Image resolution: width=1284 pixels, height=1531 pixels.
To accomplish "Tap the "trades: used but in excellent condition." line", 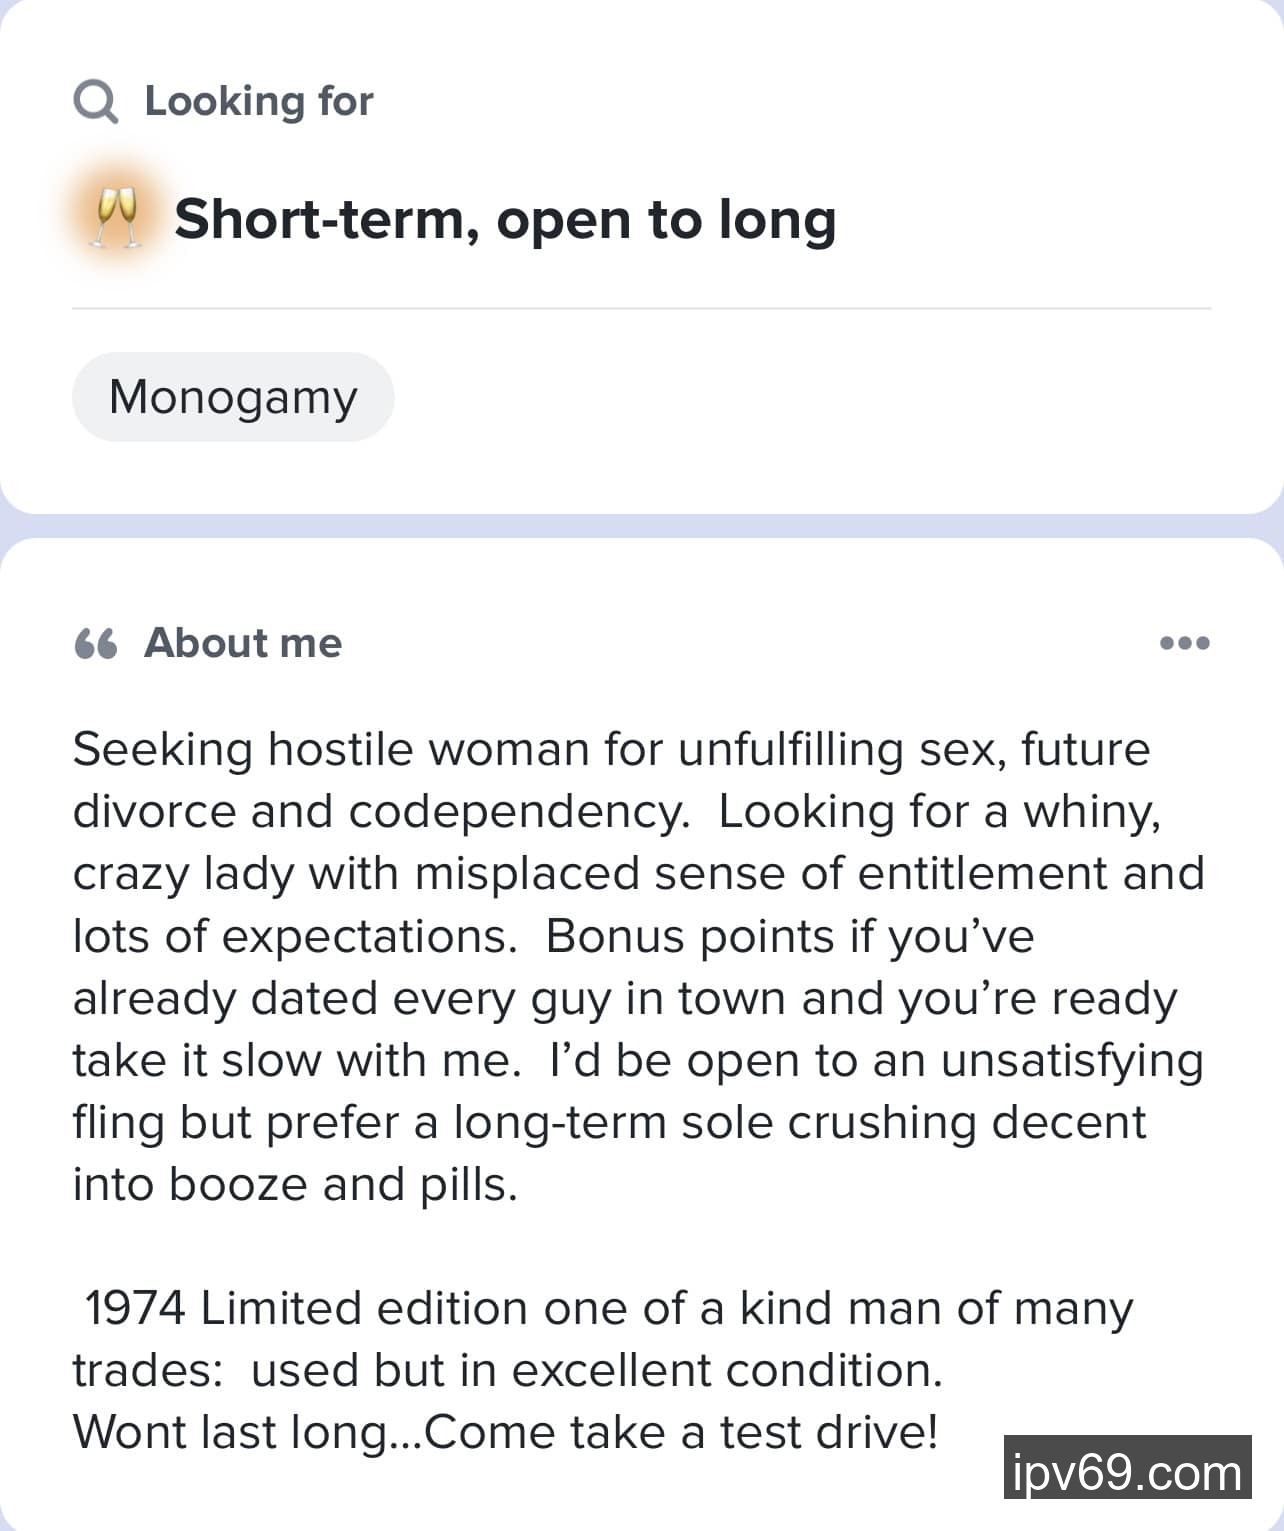I will (508, 1370).
